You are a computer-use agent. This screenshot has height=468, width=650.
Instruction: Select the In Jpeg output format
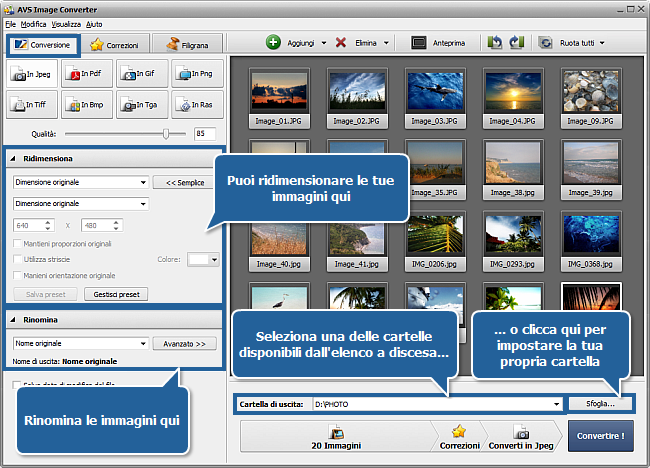33,73
